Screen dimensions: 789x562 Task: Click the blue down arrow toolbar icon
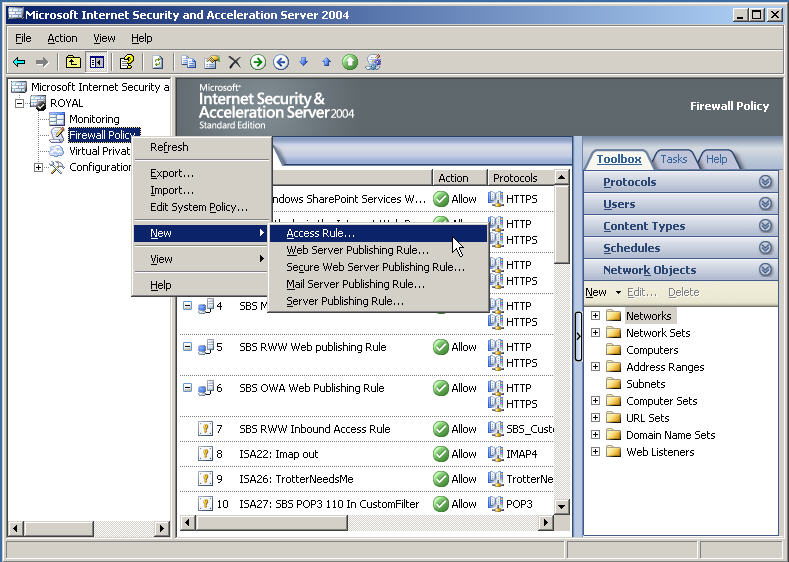pos(304,62)
